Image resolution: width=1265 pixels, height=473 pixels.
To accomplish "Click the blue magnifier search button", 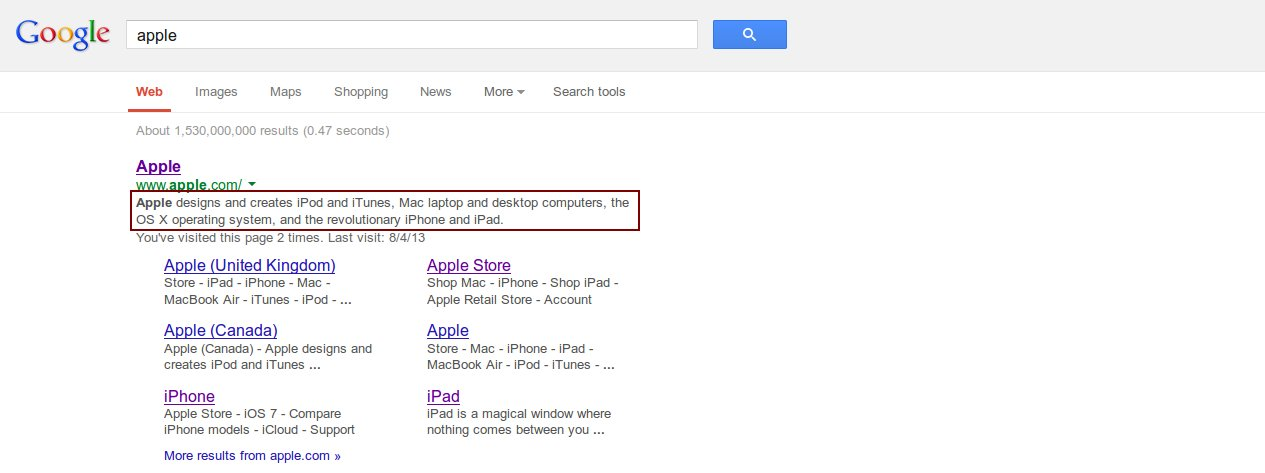I will (x=749, y=34).
